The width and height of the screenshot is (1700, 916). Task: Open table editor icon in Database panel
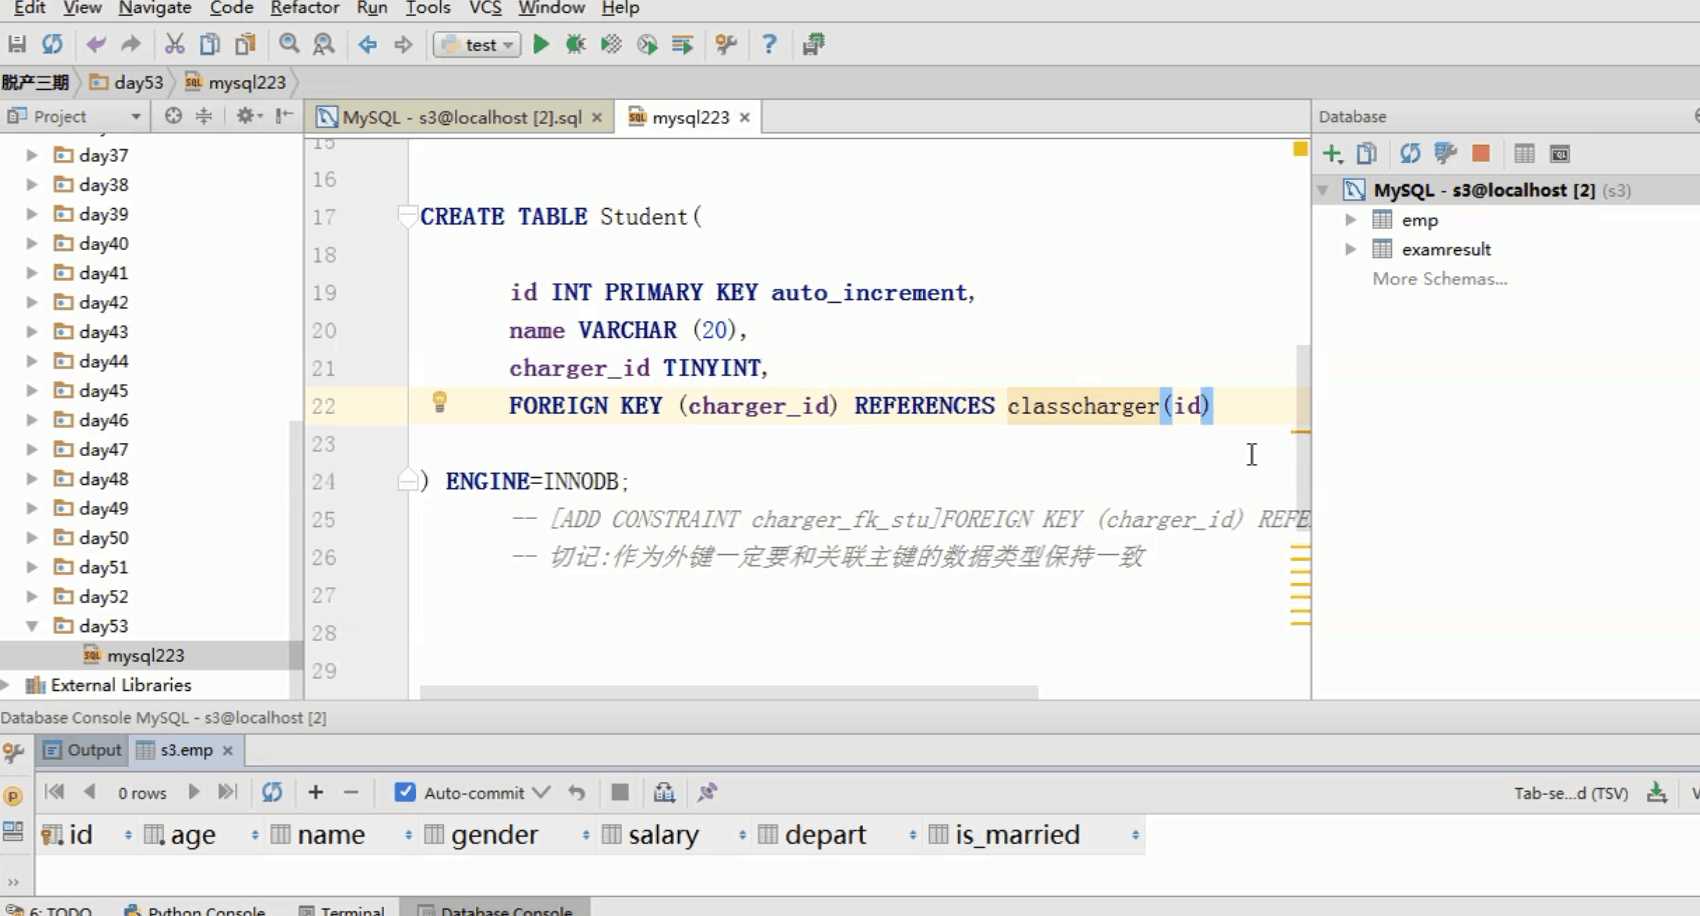click(x=1524, y=154)
